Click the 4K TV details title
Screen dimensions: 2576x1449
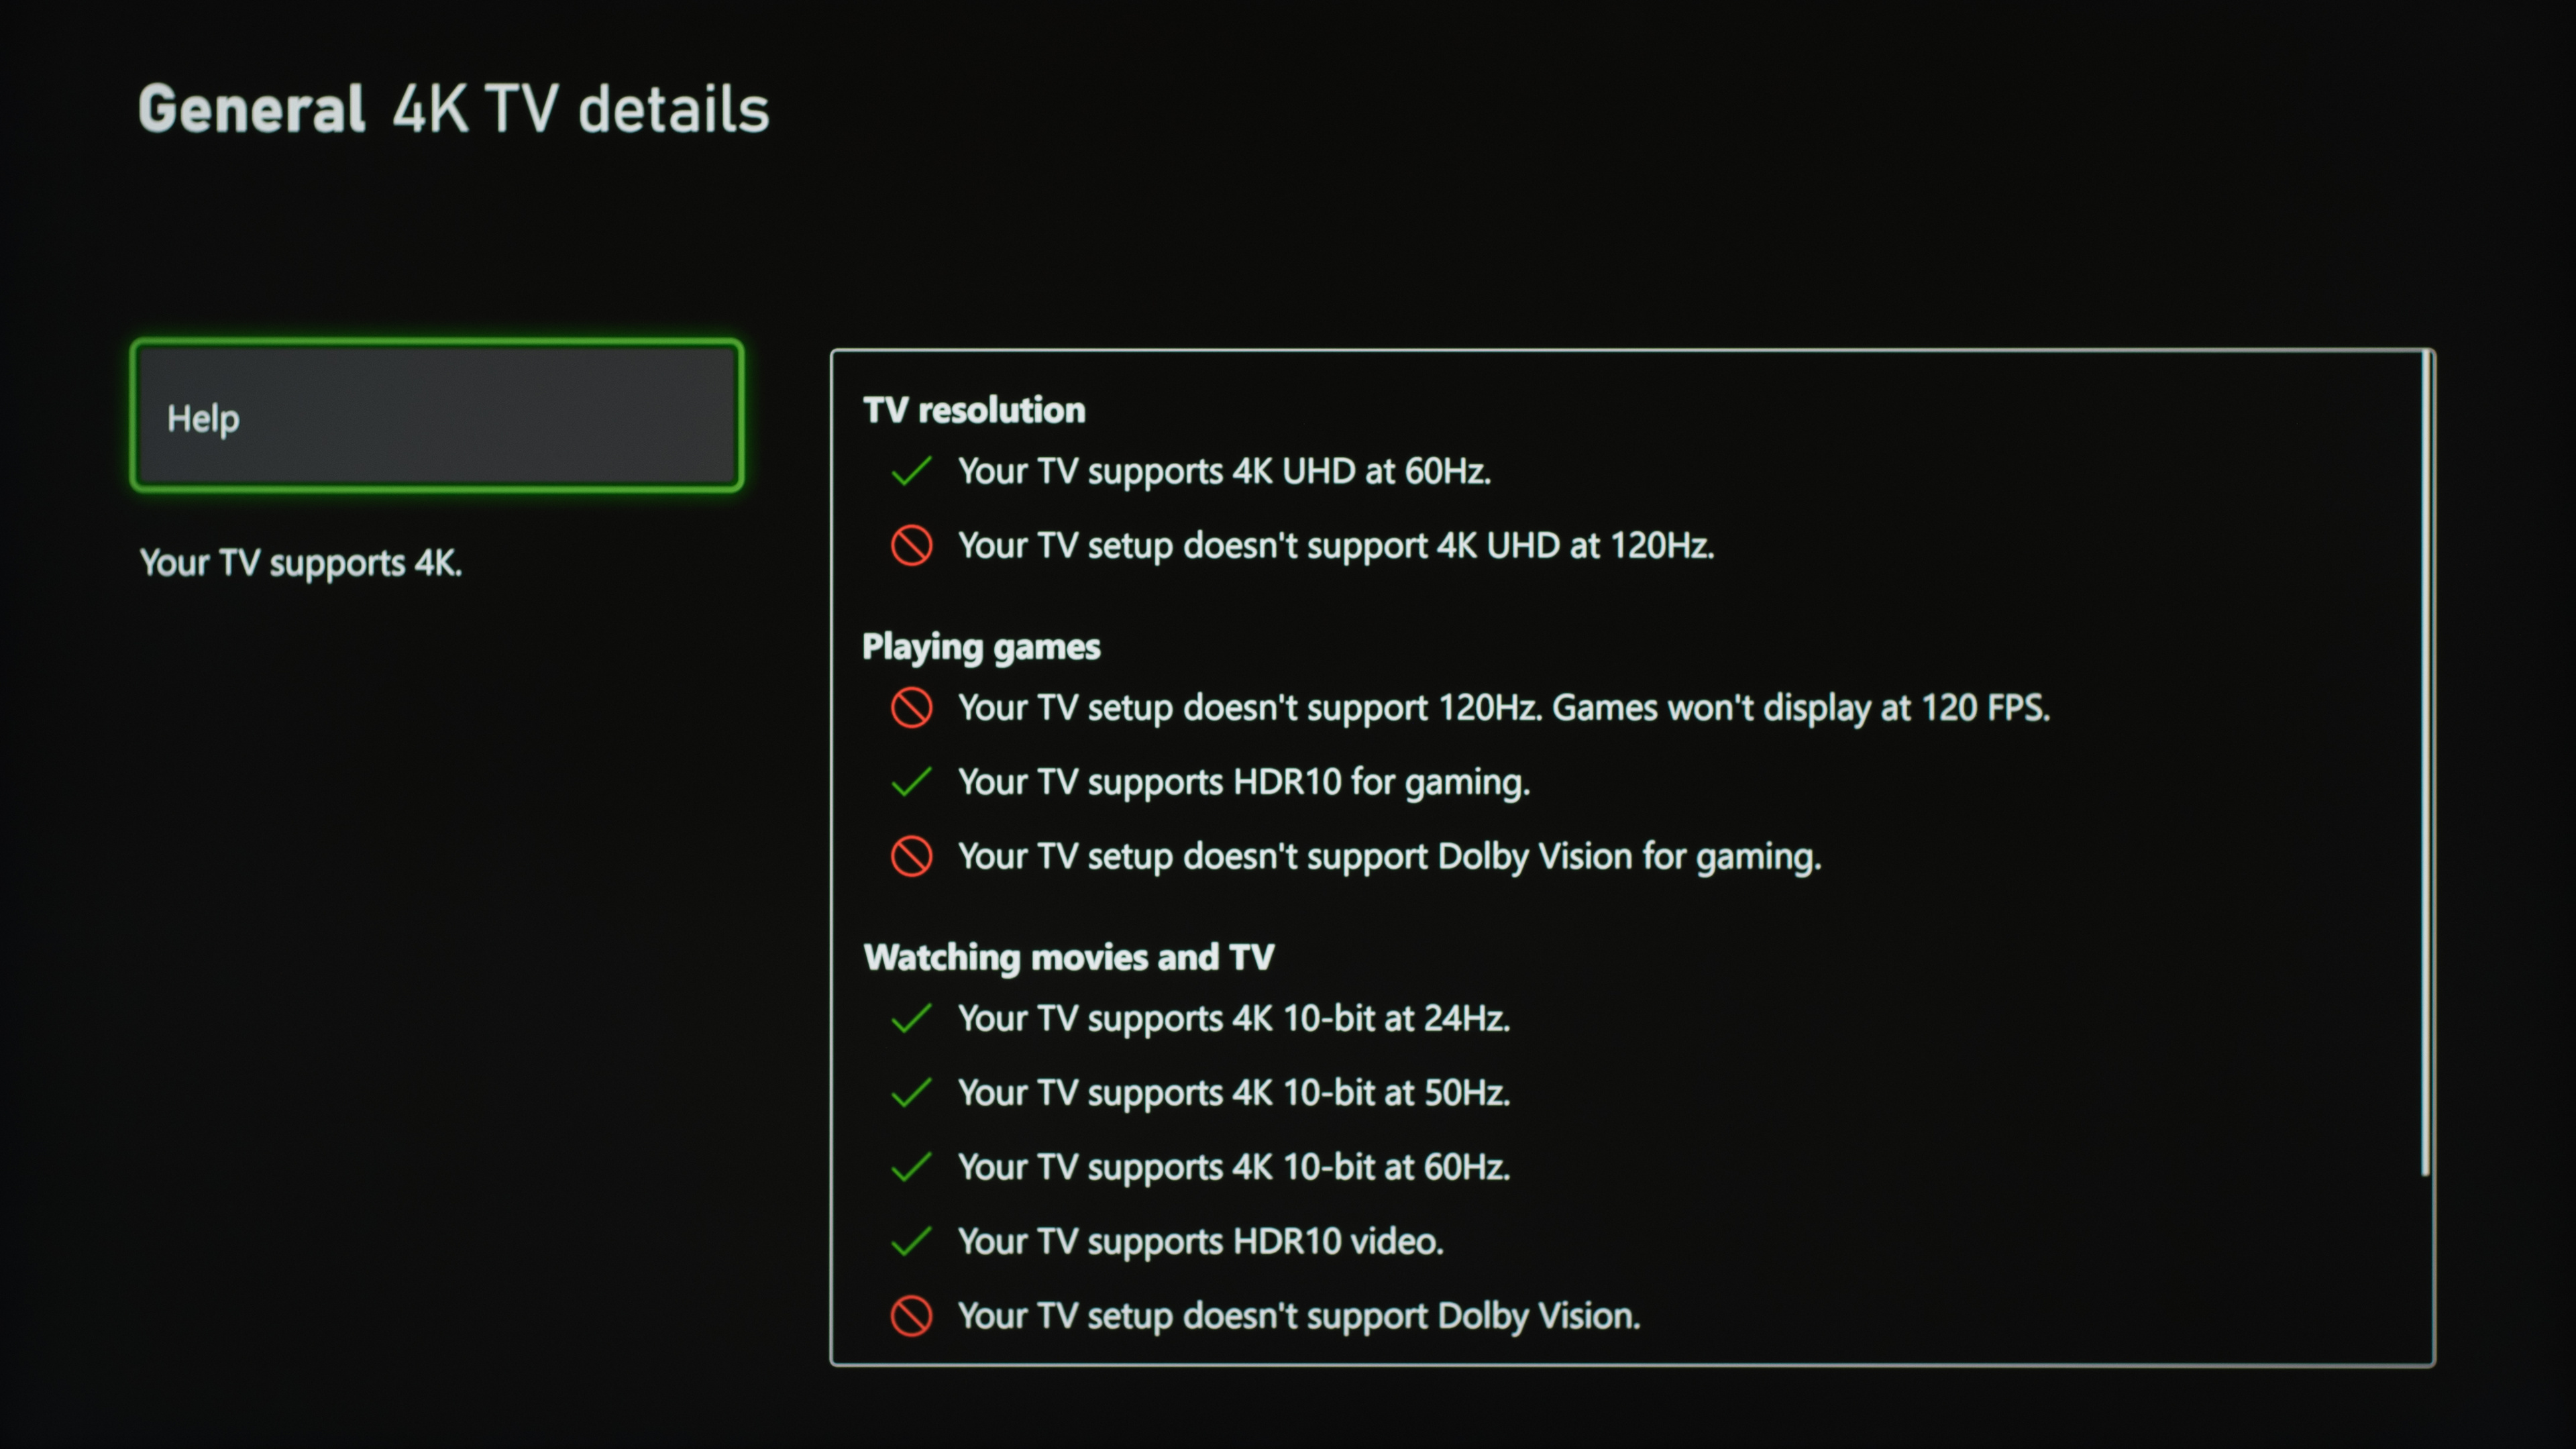(x=580, y=109)
